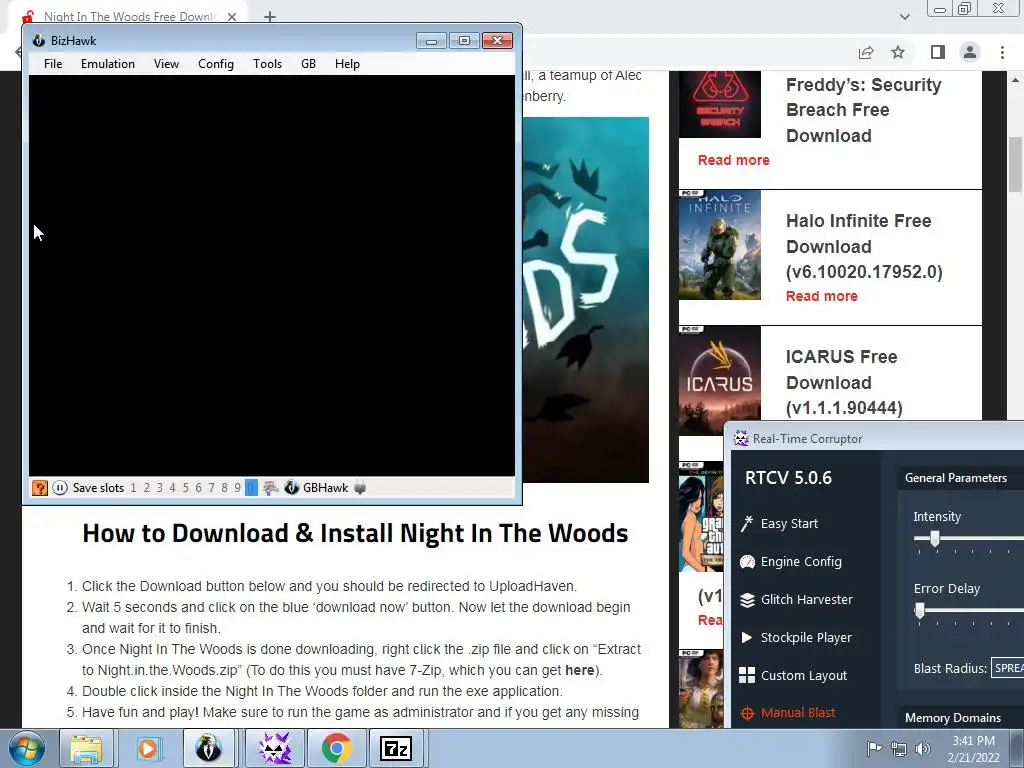
Task: Click the Custom Layout grid icon
Action: coord(746,675)
